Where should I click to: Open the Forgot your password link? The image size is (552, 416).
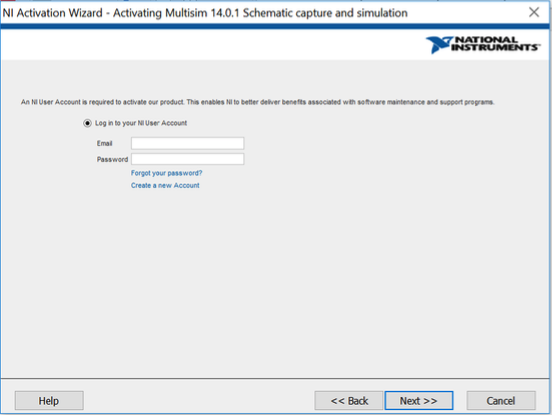point(167,173)
